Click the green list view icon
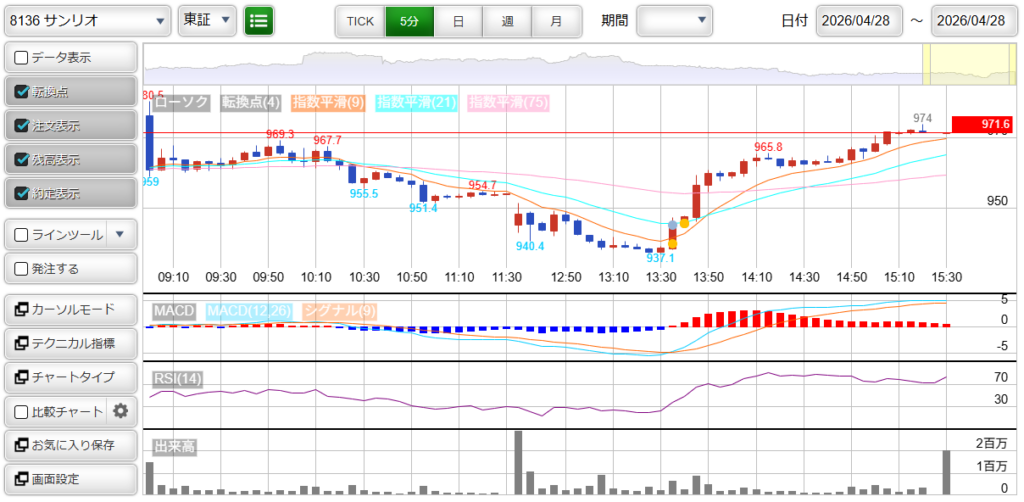 click(259, 20)
